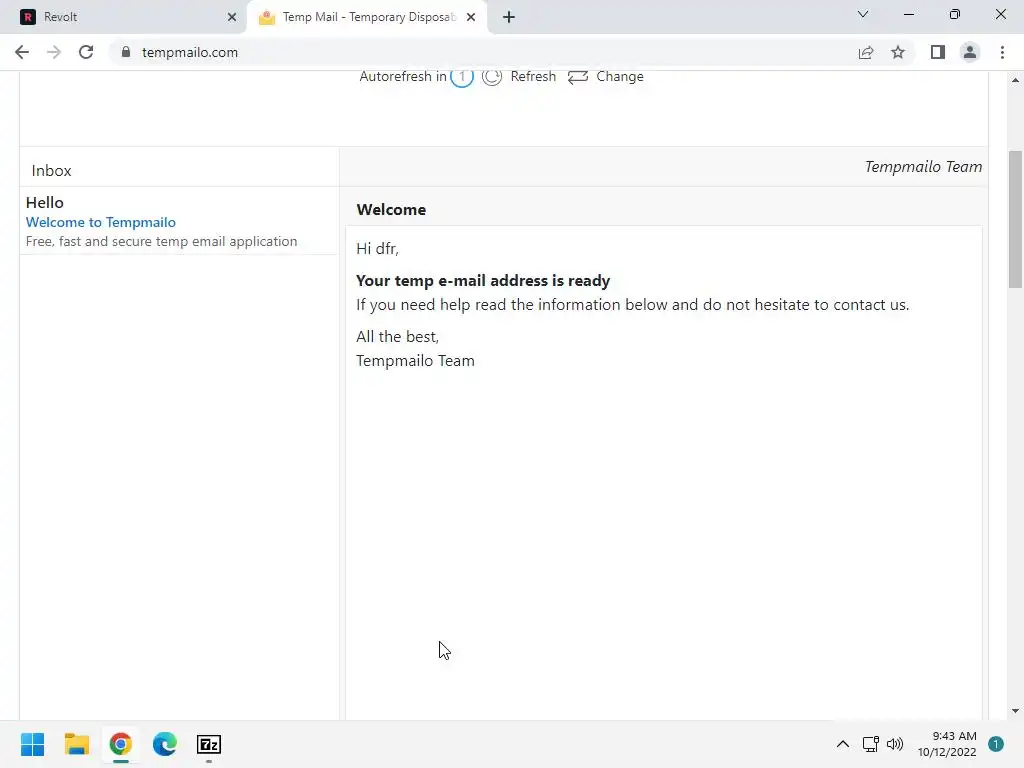Click the volume speaker tray icon
This screenshot has width=1024, height=768.
point(895,744)
